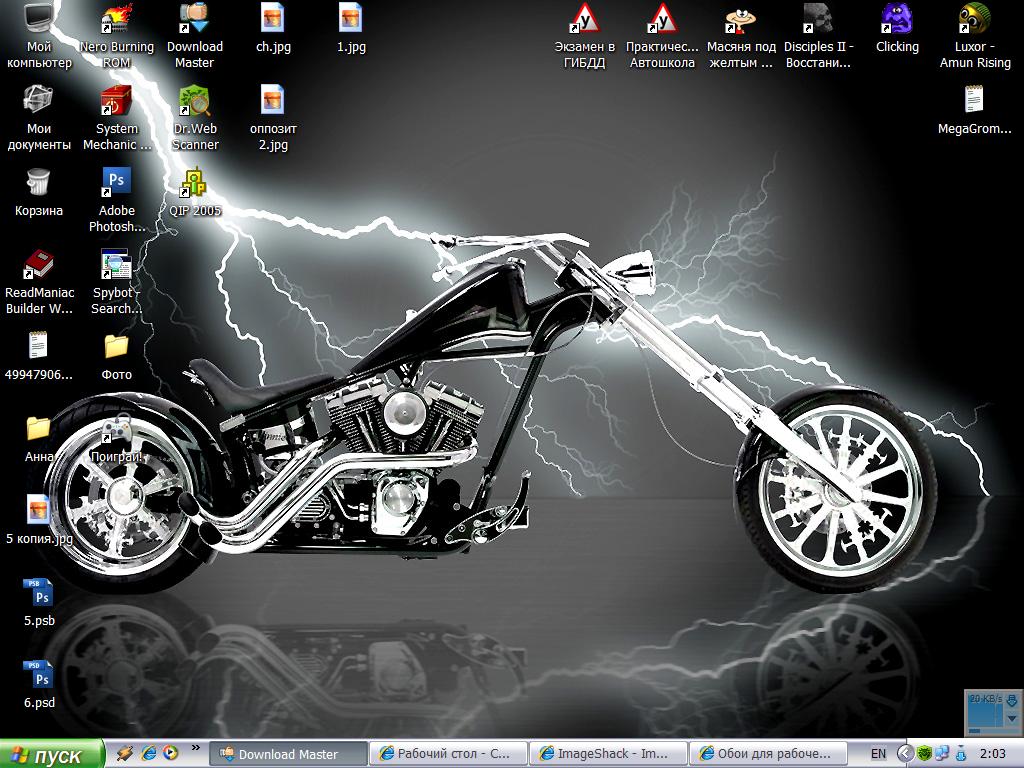
Task: Launch the Luxor Amun Rising game
Action: point(974,20)
